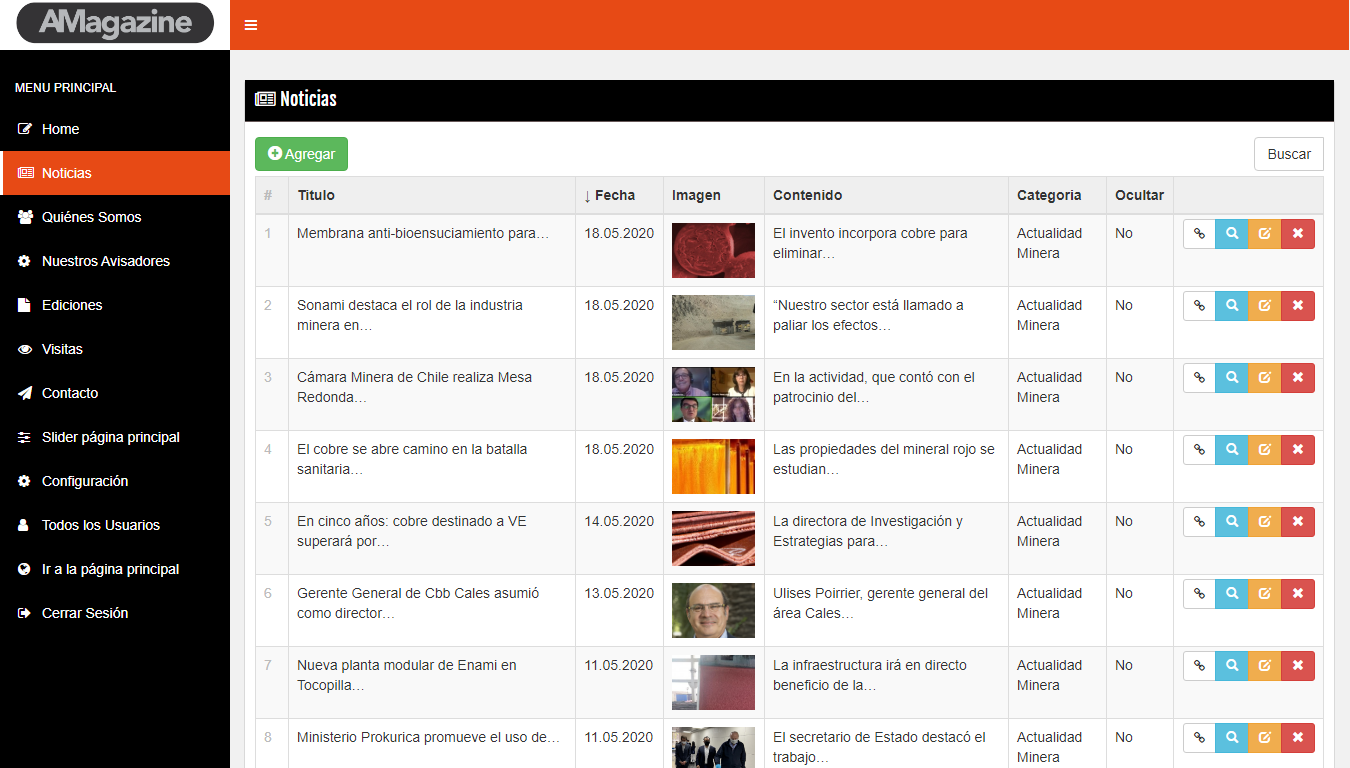Open the thumbnail image of Ulises Poirrier
Viewport: 1350px width, 768px height.
[713, 610]
